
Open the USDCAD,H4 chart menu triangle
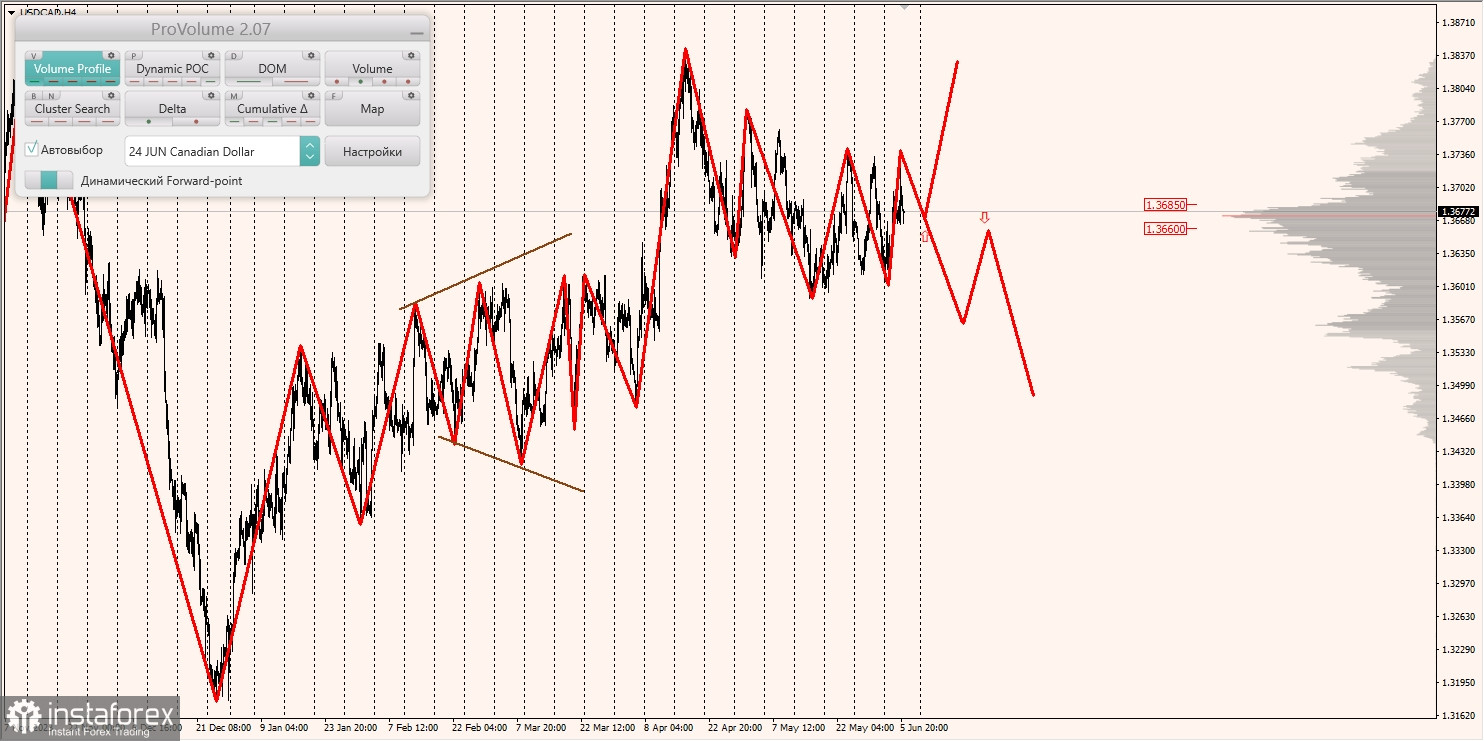pyautogui.click(x=11, y=13)
